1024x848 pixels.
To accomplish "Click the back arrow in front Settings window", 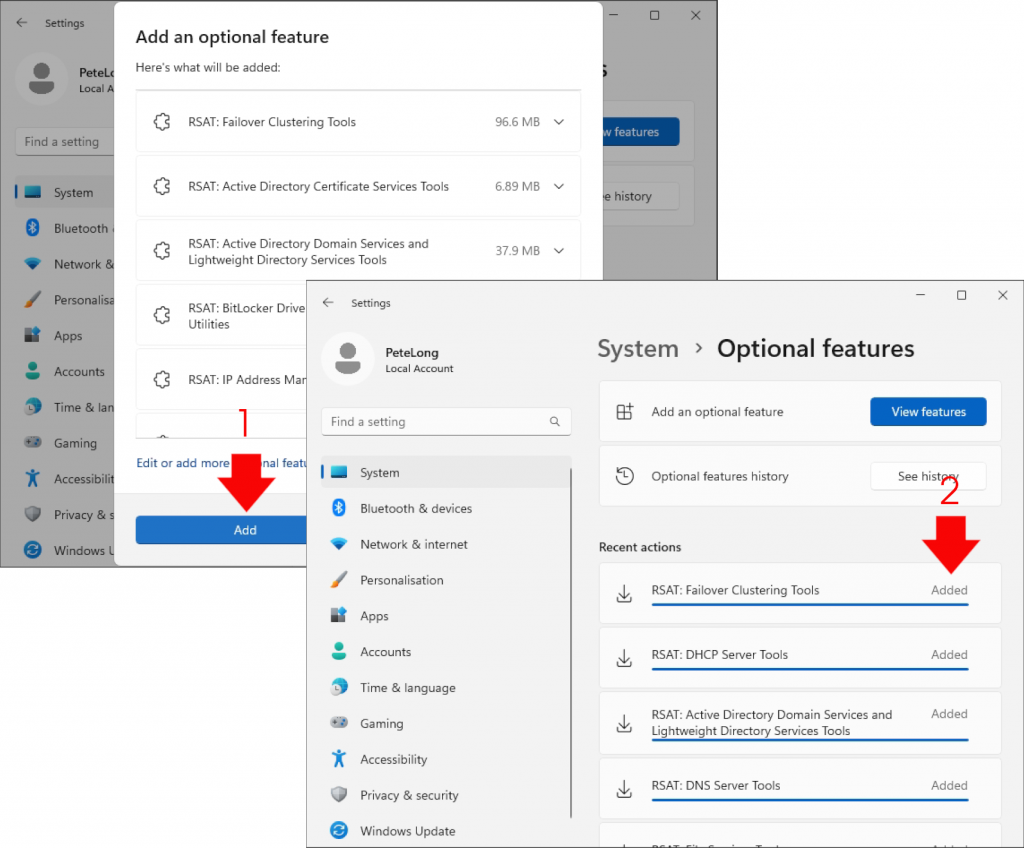I will coord(328,303).
